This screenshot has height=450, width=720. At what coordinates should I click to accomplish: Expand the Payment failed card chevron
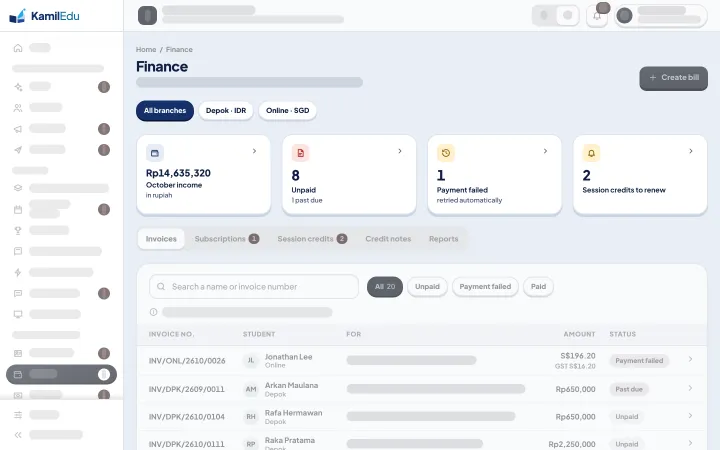(546, 151)
